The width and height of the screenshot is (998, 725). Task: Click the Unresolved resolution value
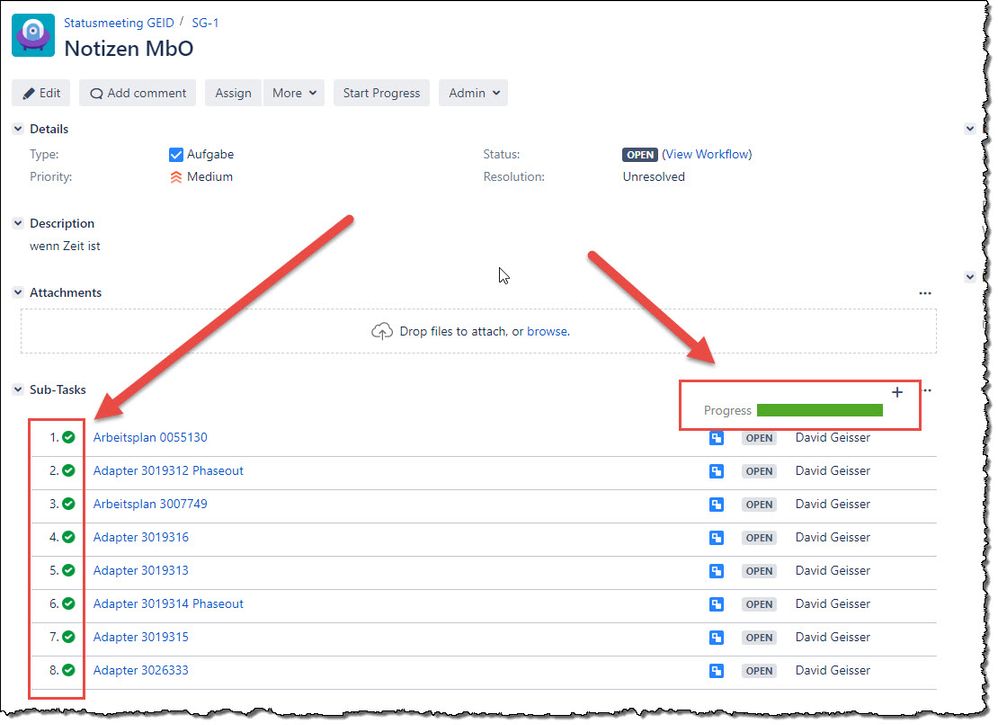[654, 177]
